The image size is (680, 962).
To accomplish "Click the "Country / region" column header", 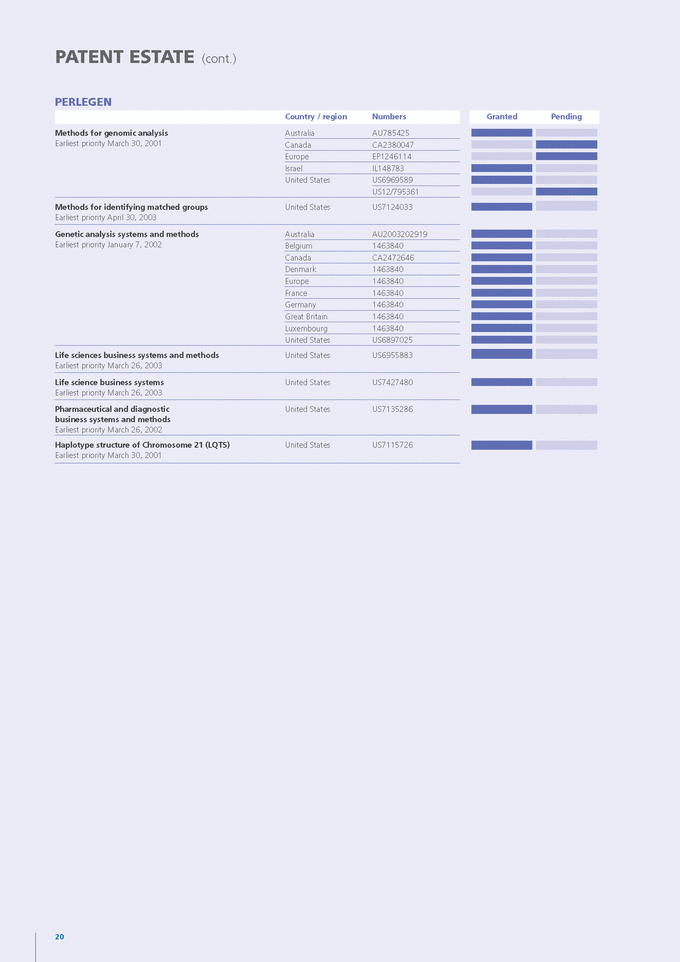I will tap(316, 117).
